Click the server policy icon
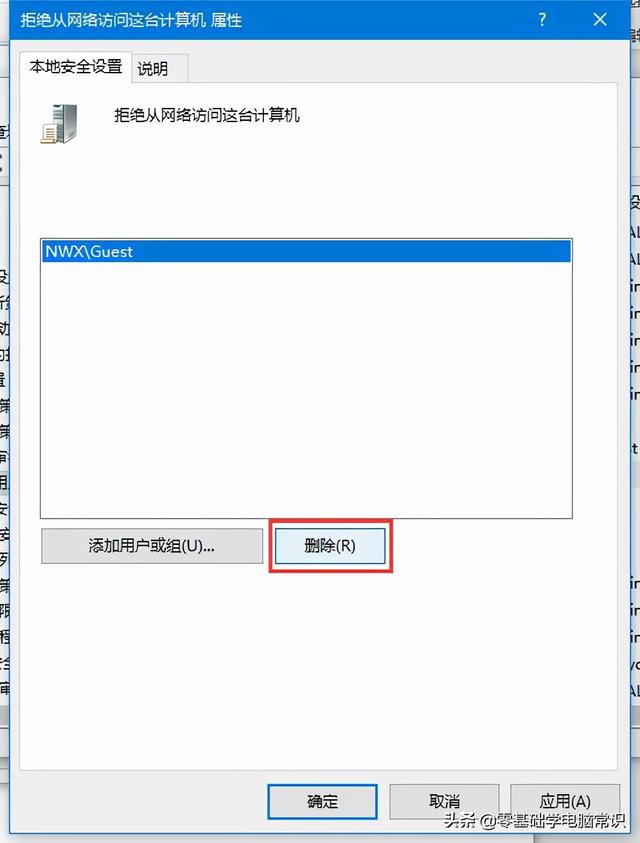The height and width of the screenshot is (843, 640). pos(59,124)
